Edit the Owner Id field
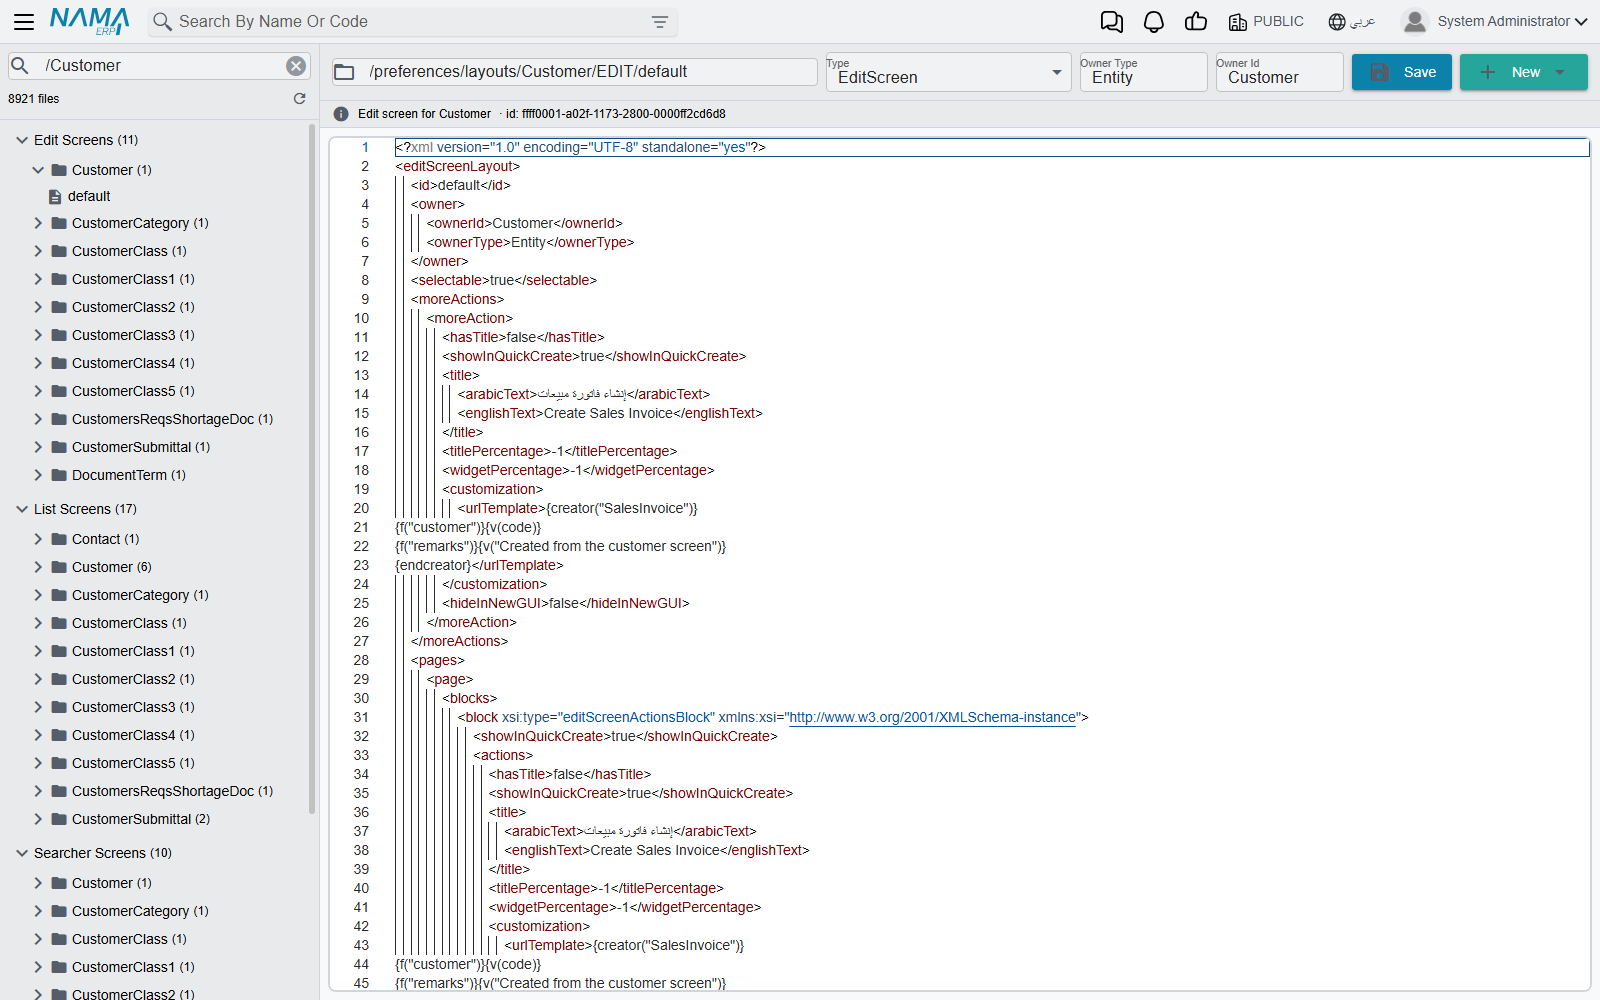This screenshot has height=1000, width=1600. click(x=1279, y=72)
